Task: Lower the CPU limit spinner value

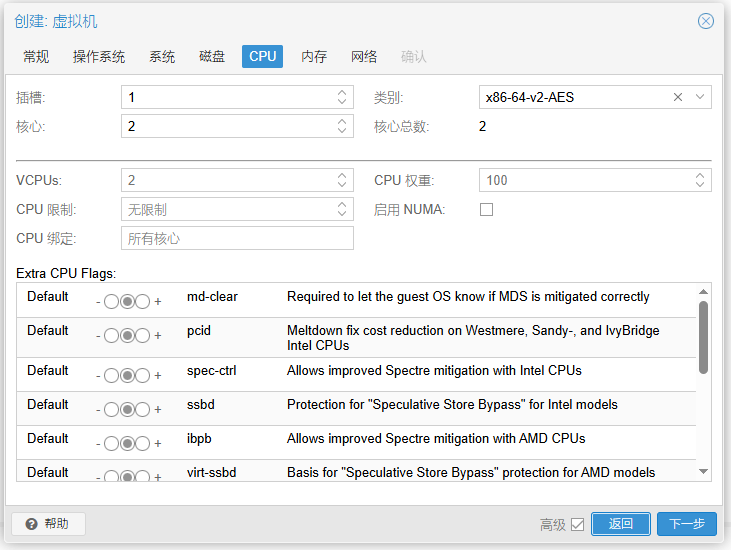Action: [342, 214]
